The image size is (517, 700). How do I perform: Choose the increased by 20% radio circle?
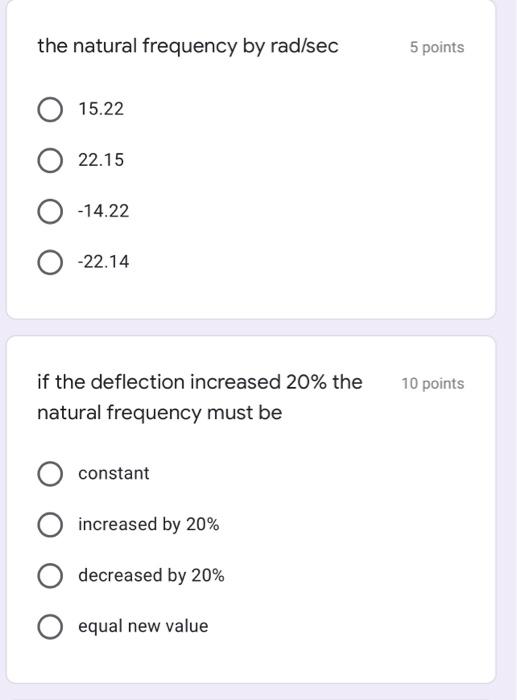coord(50,525)
